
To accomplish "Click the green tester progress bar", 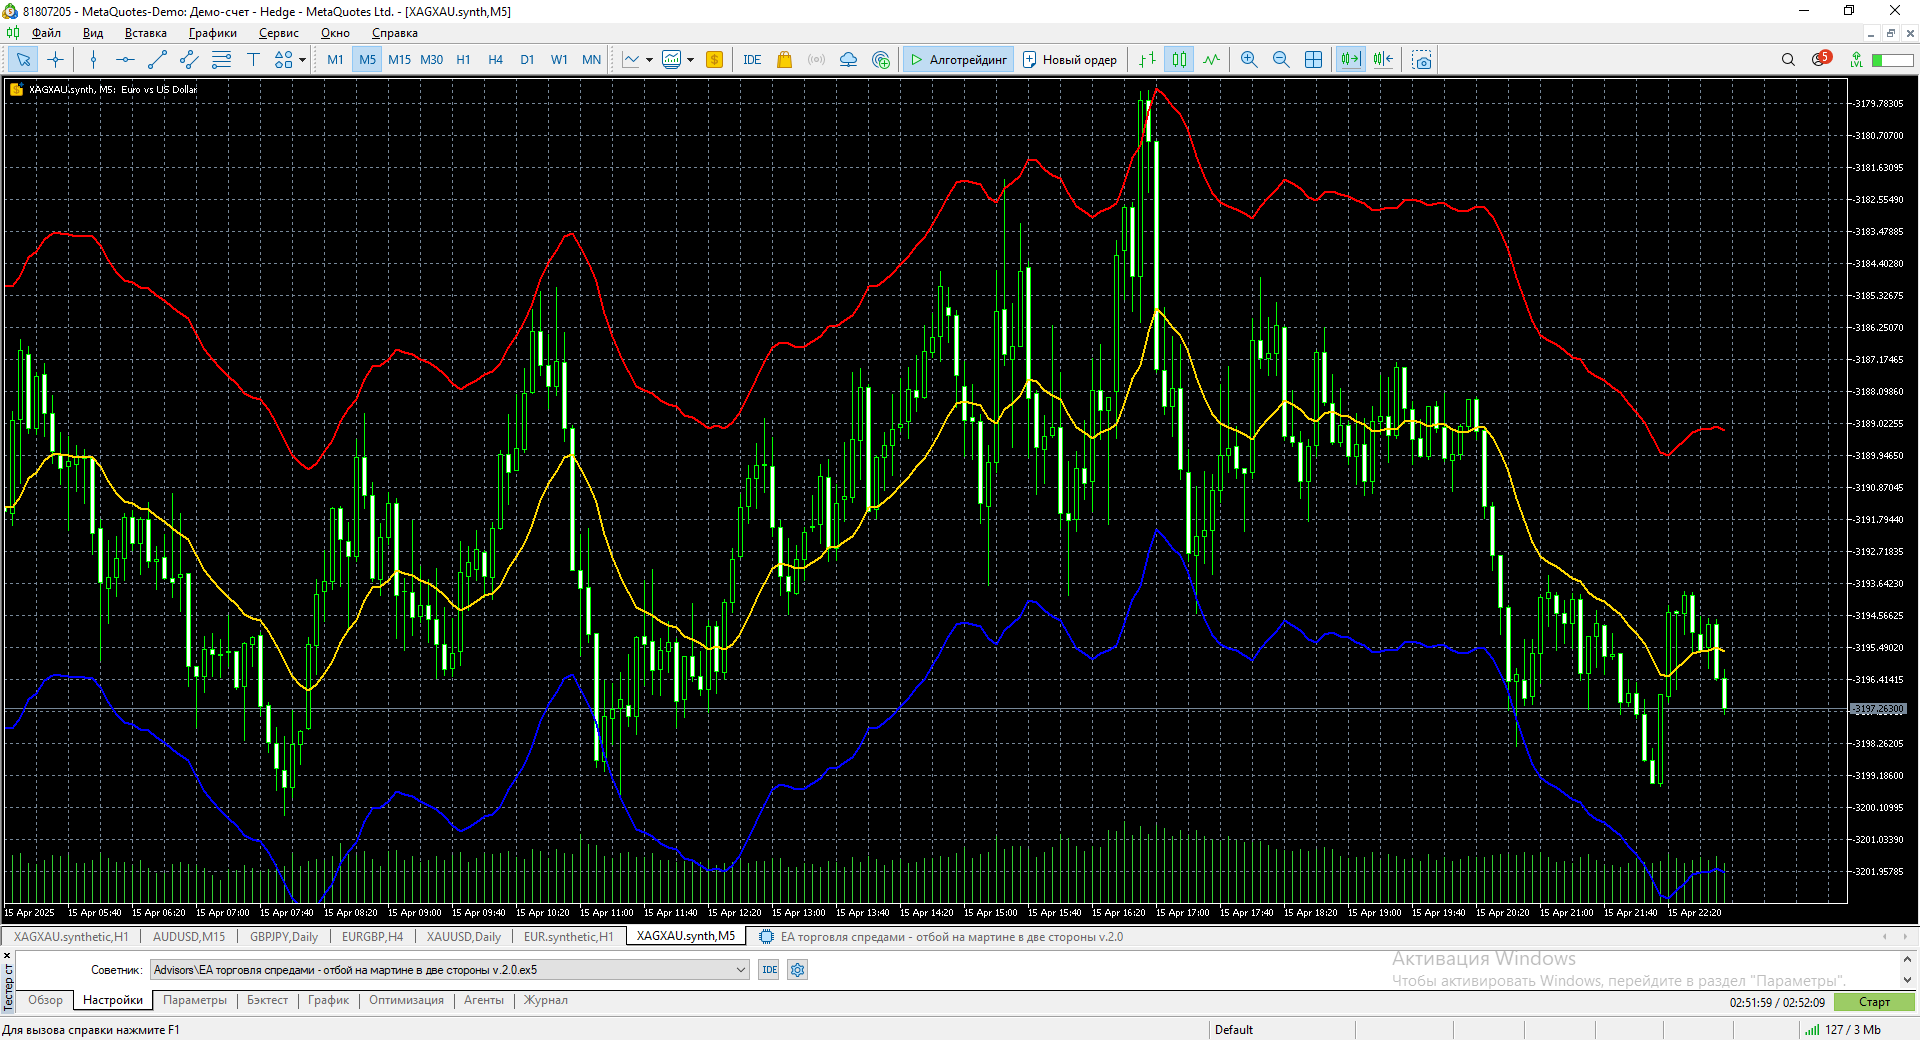I will [1874, 1002].
